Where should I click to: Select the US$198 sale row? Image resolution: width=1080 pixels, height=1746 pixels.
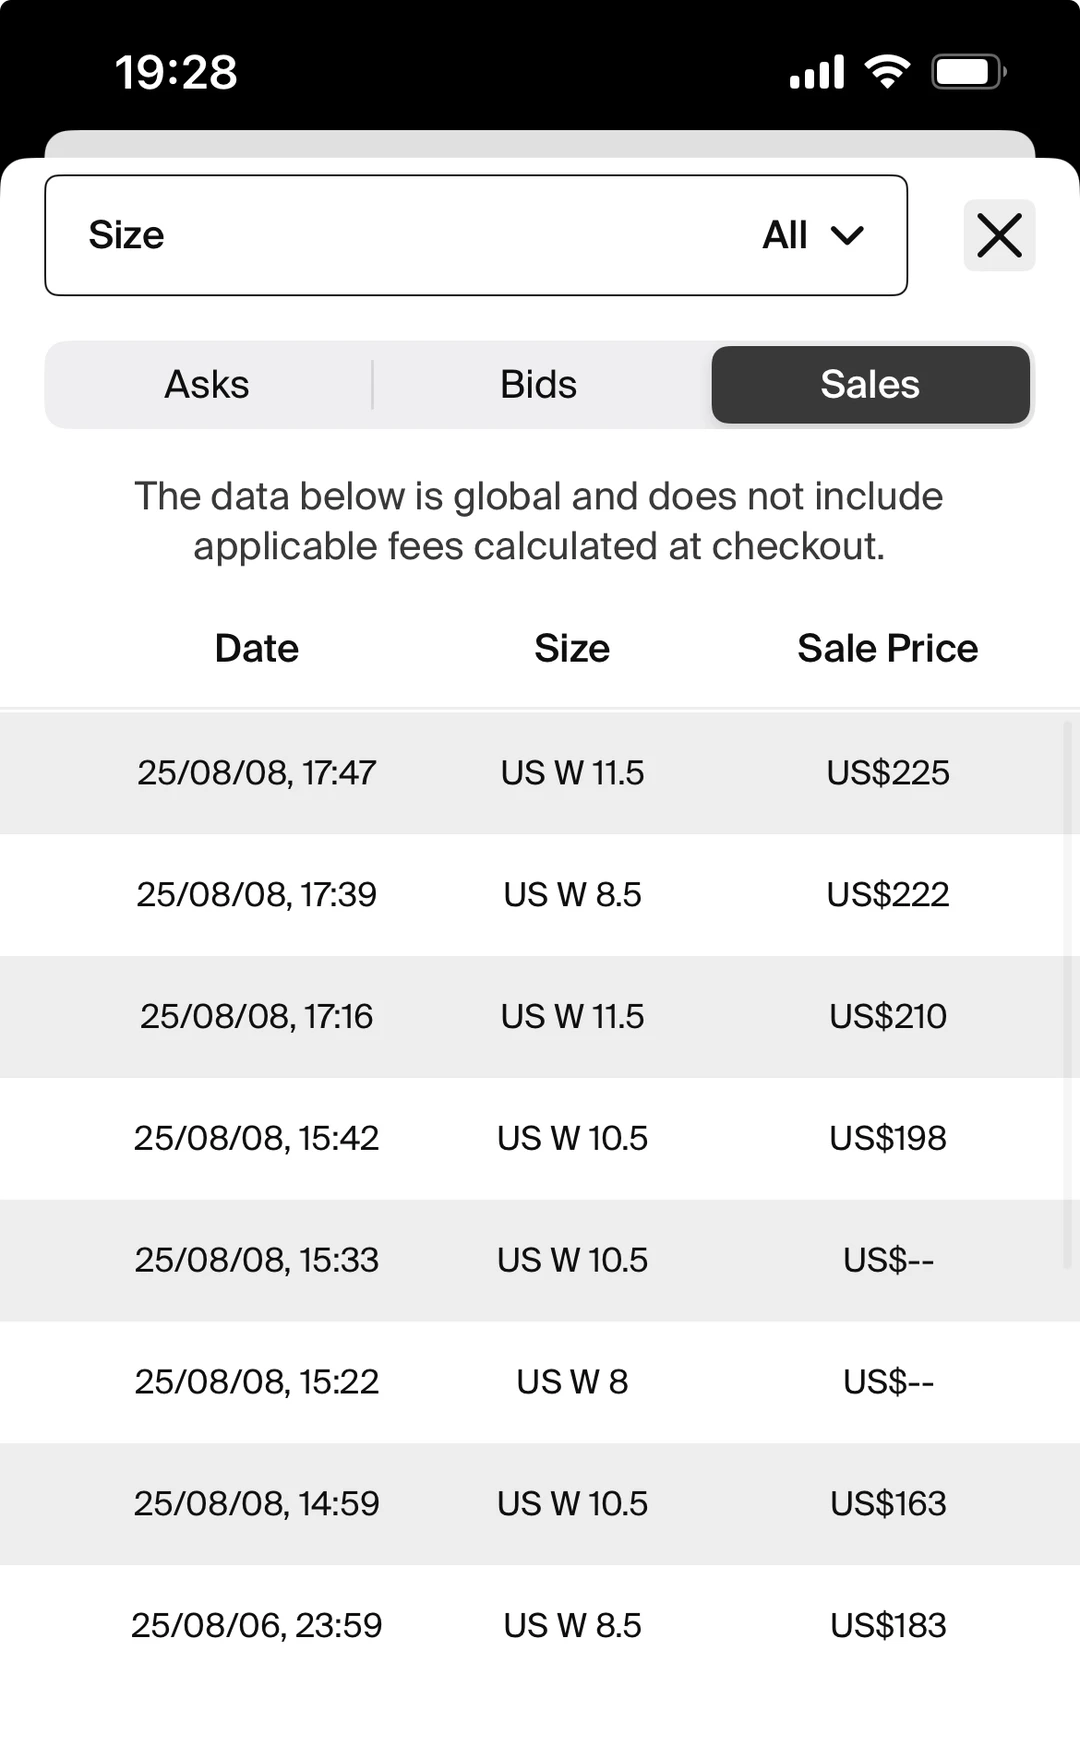[540, 1139]
